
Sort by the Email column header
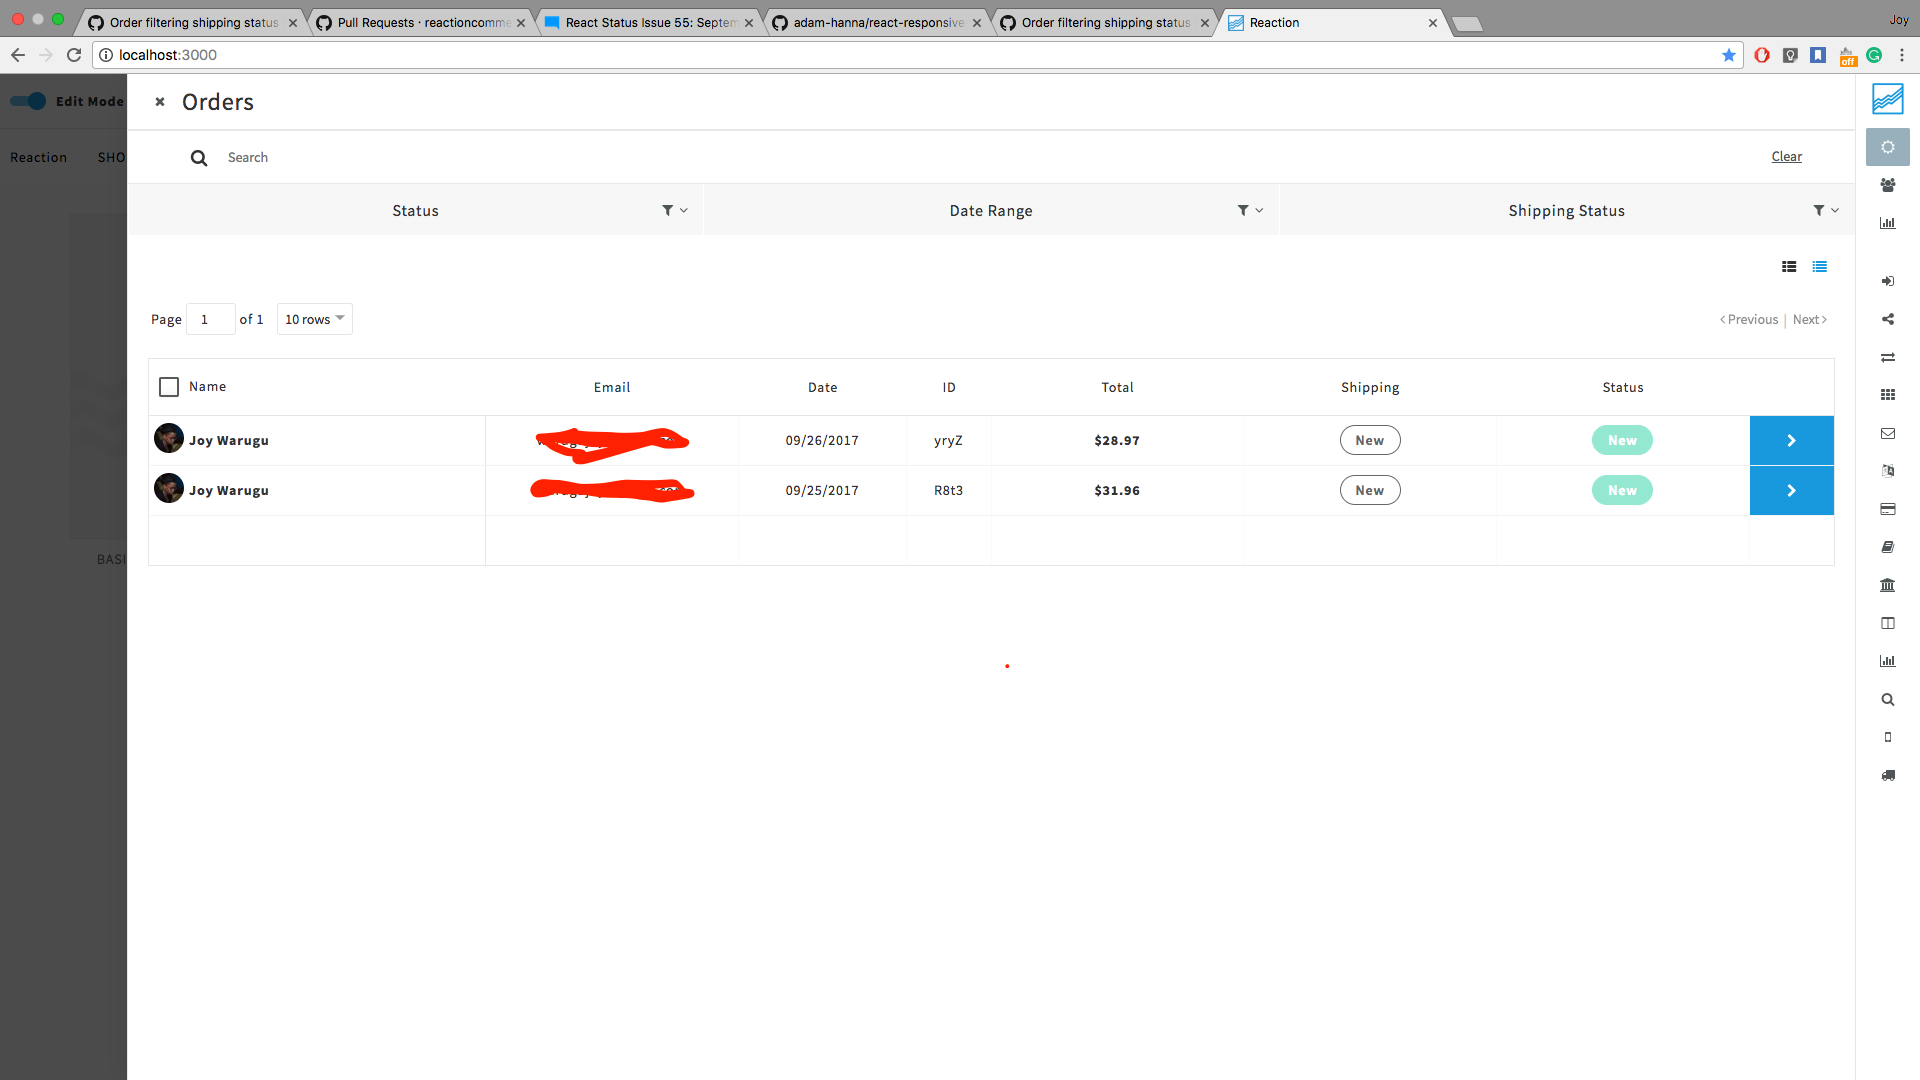612,387
